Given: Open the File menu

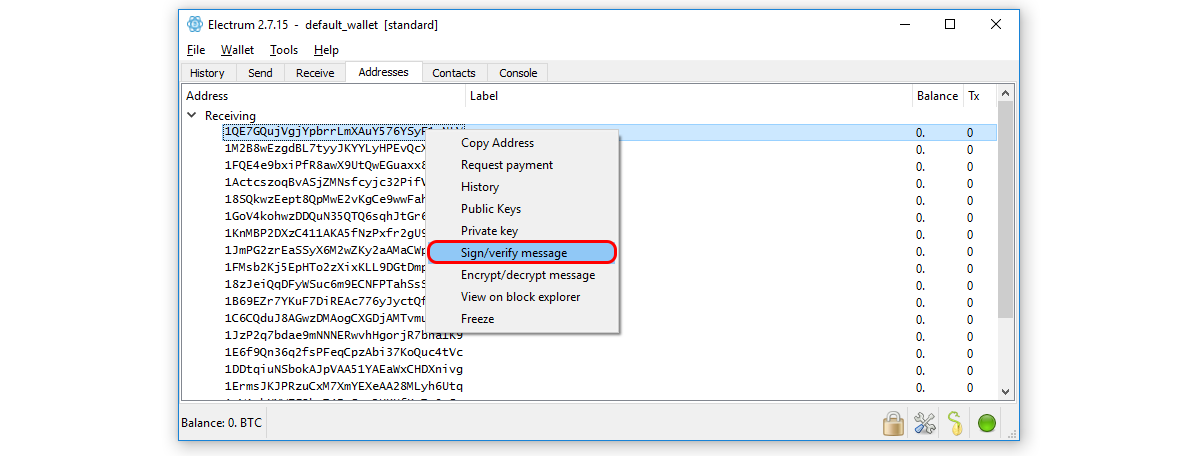Looking at the screenshot, I should point(196,50).
